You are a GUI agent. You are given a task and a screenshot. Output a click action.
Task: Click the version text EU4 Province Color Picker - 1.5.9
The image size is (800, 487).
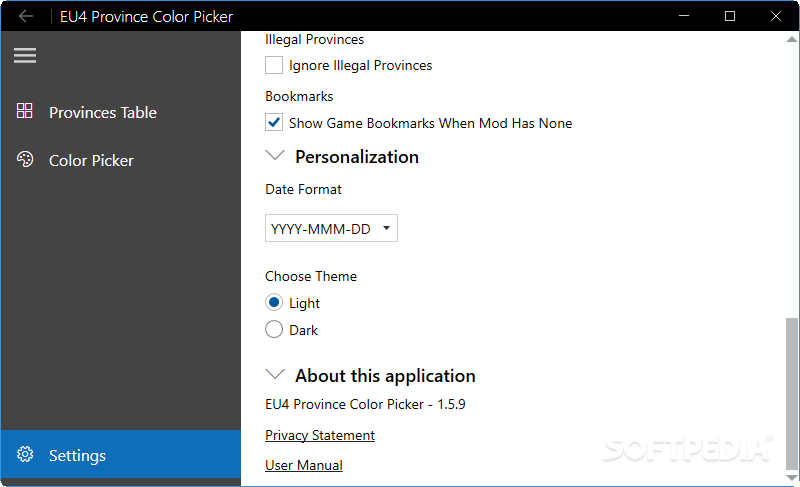click(x=365, y=404)
